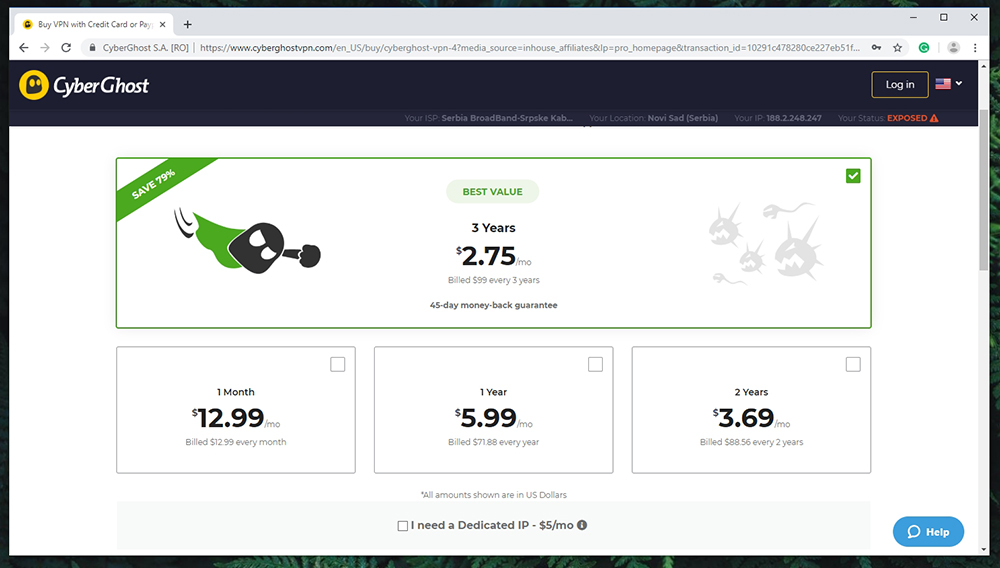
Task: Click the EXPOSED warning triangle icon
Action: [x=934, y=118]
